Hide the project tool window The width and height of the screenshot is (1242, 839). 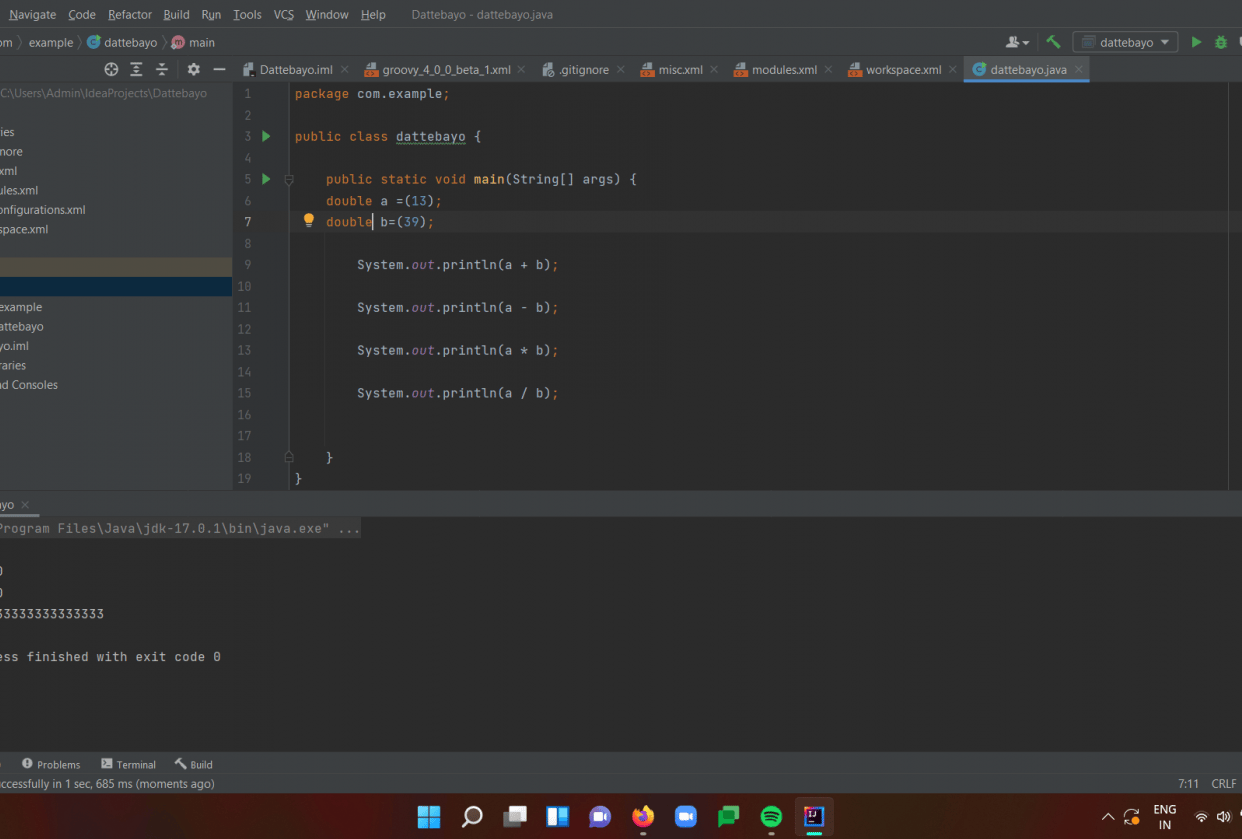coord(219,69)
